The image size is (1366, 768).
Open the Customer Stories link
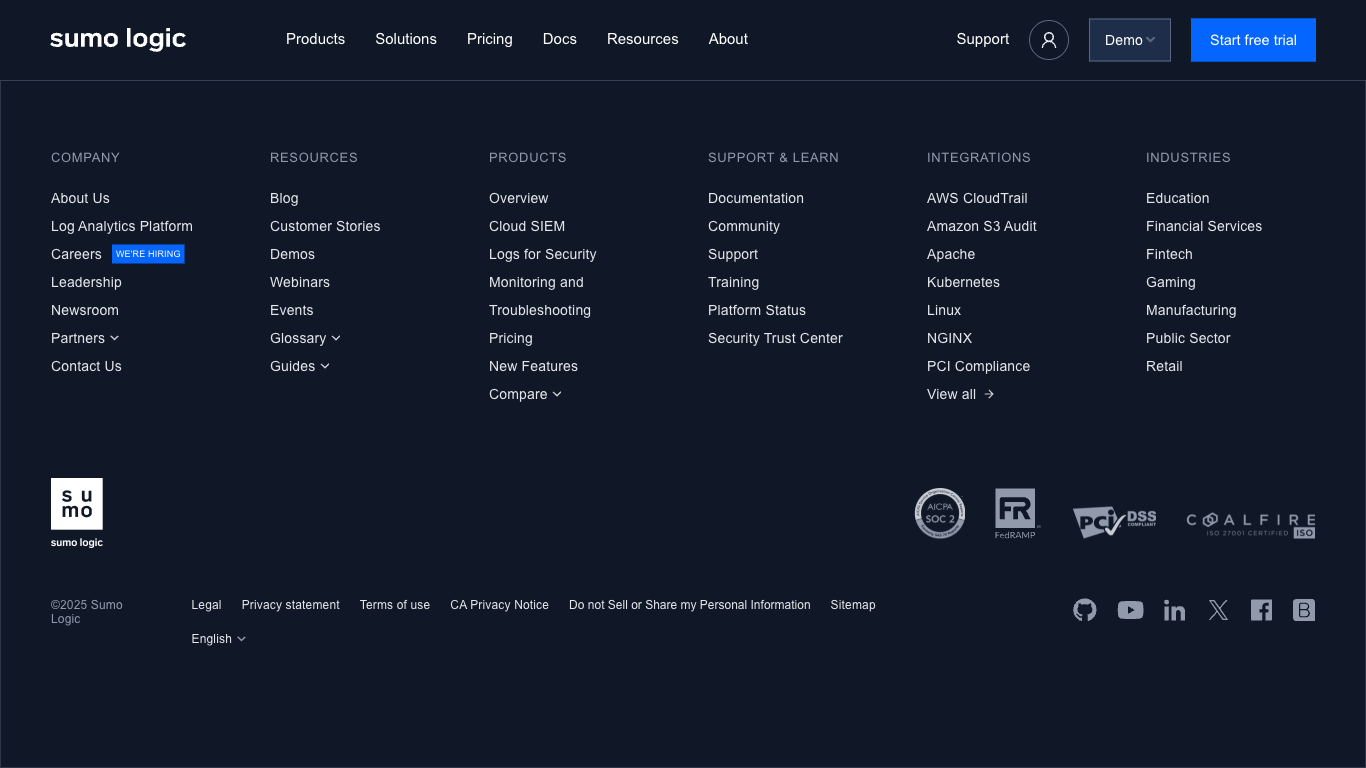[x=325, y=226]
